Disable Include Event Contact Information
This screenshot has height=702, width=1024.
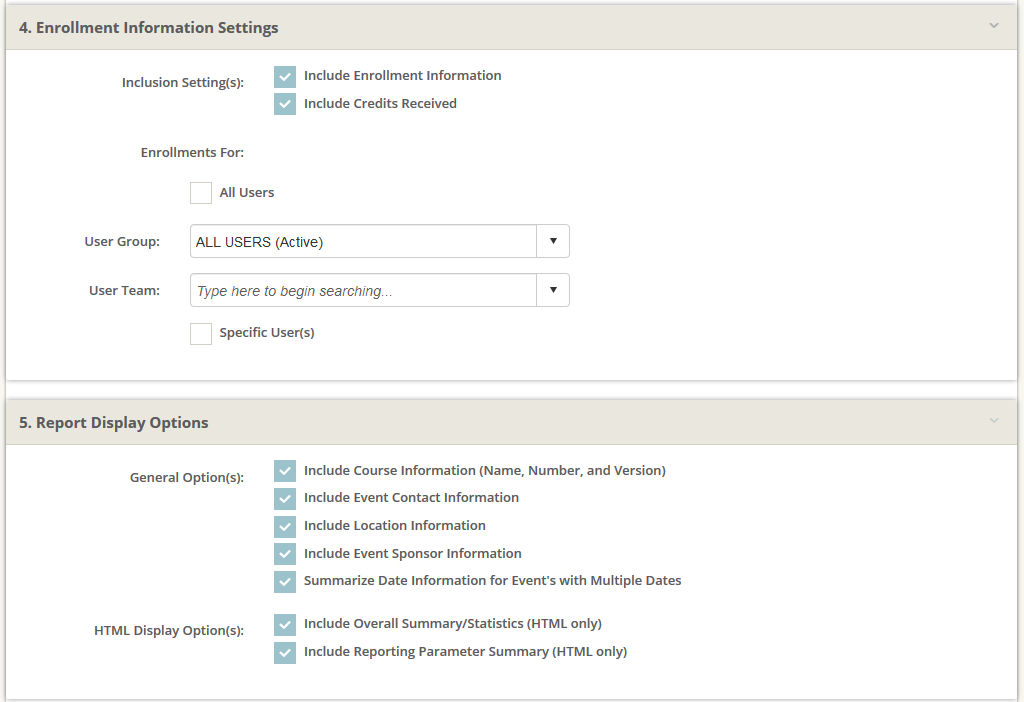(x=285, y=498)
